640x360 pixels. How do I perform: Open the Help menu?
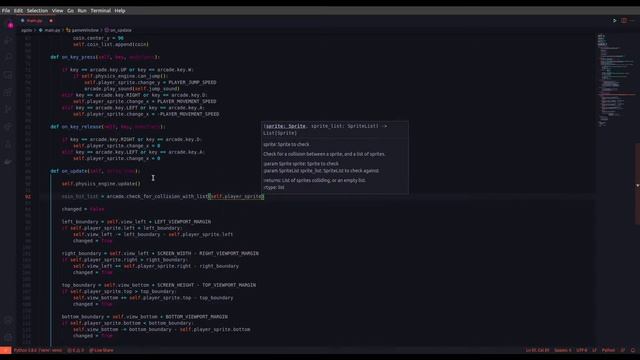point(120,11)
